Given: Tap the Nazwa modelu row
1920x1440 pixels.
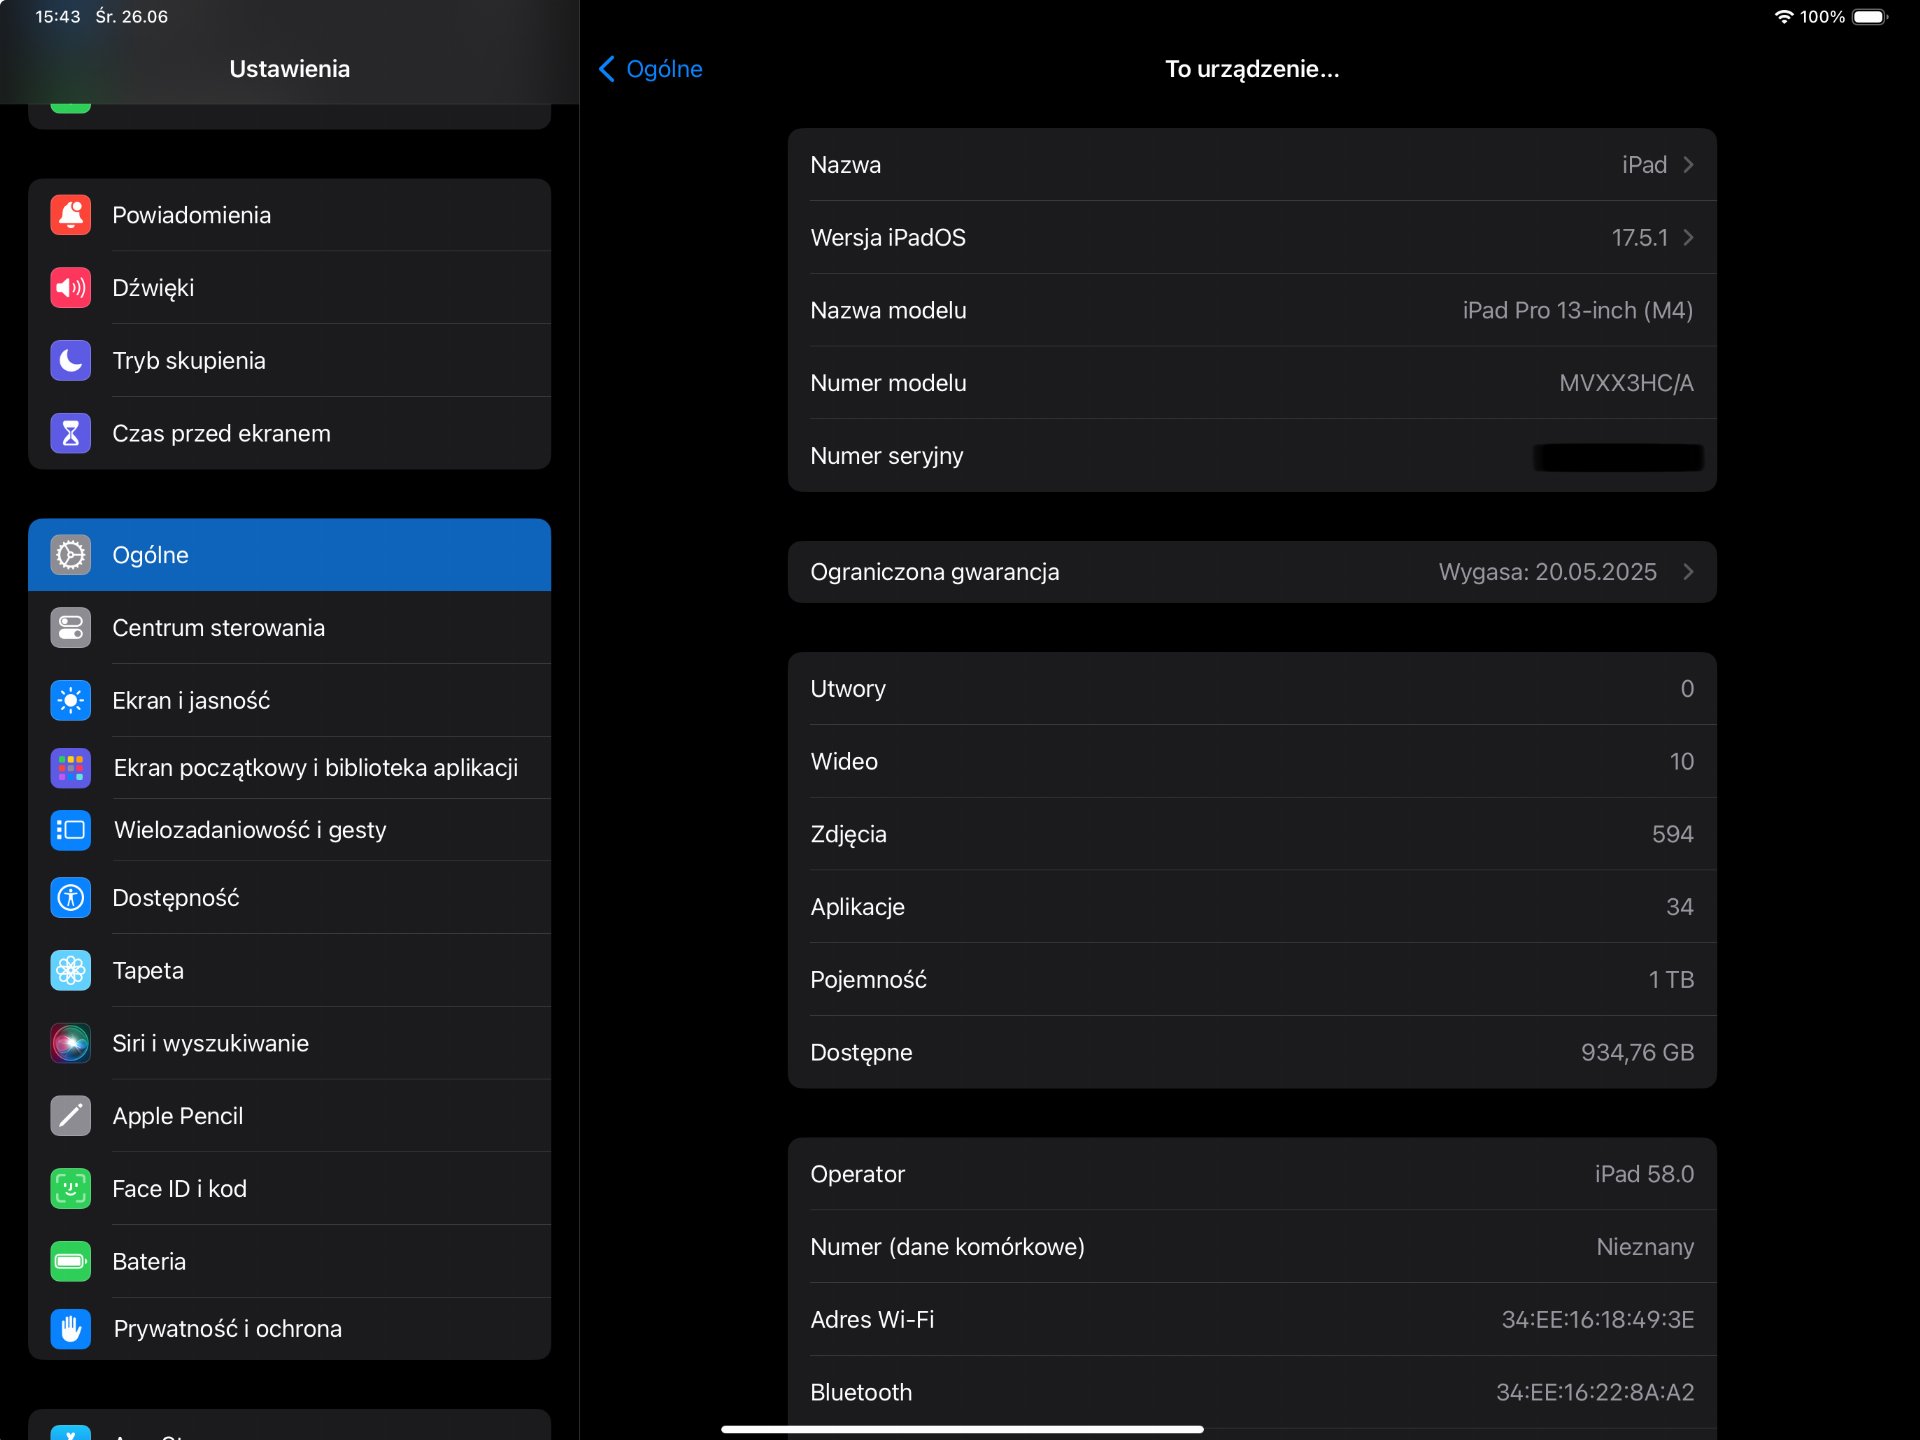Looking at the screenshot, I should point(1252,311).
